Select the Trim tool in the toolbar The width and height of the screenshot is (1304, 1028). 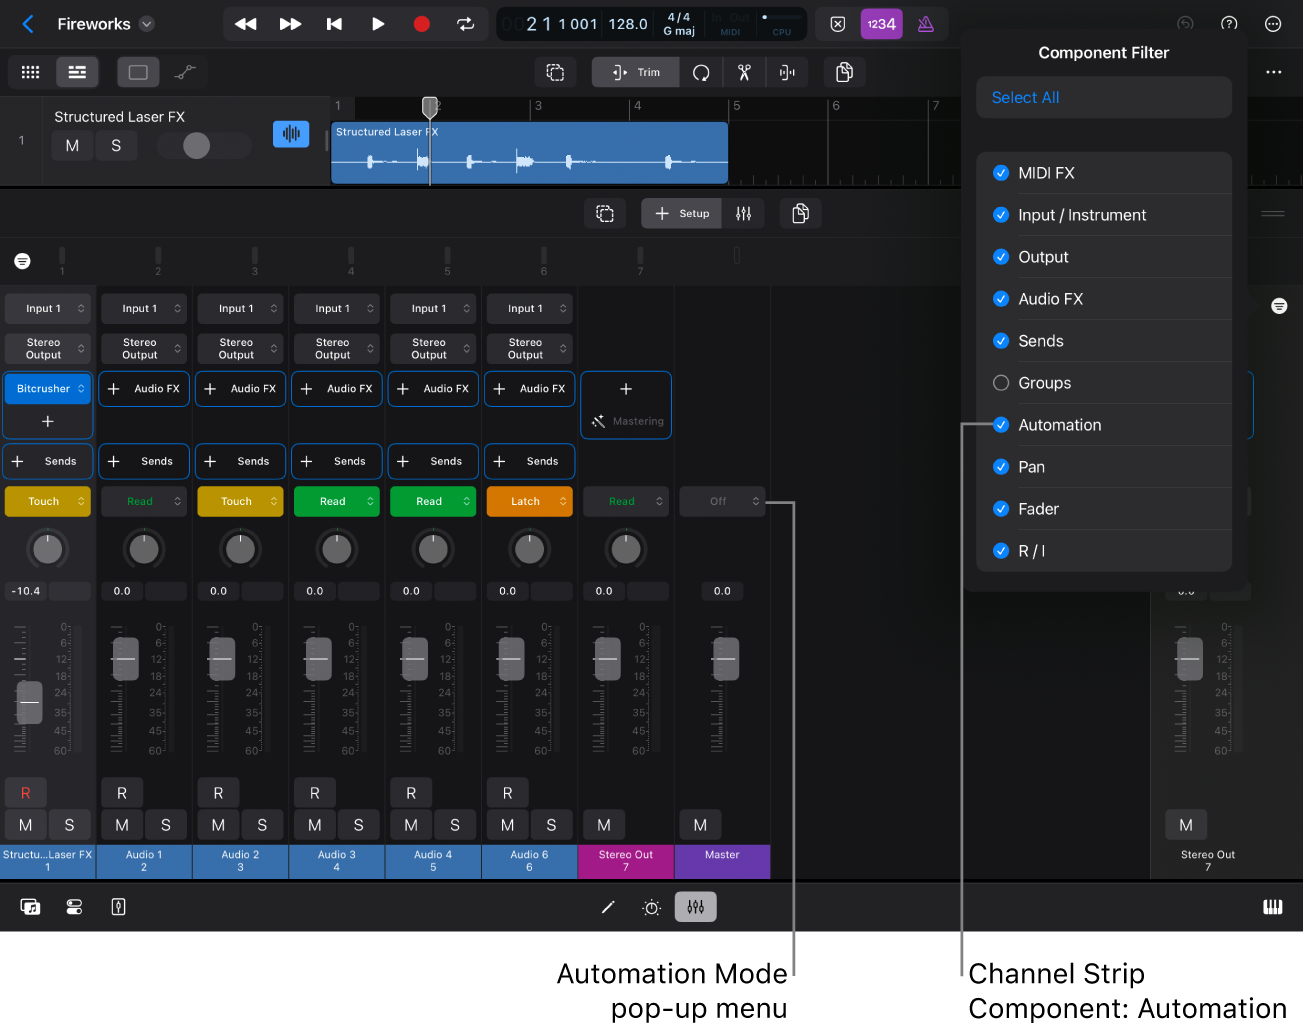click(634, 72)
